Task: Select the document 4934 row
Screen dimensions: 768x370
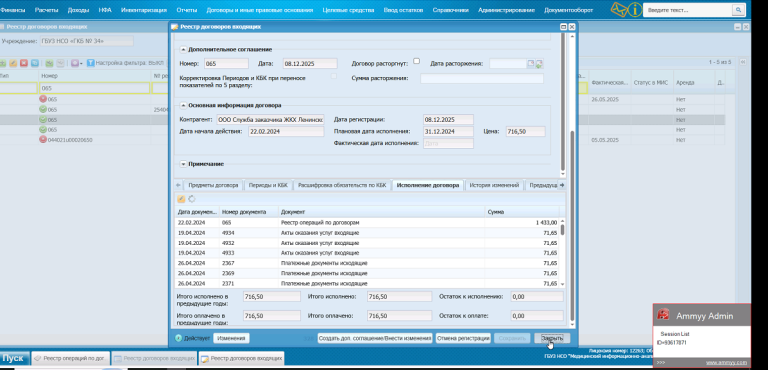Action: click(367, 233)
